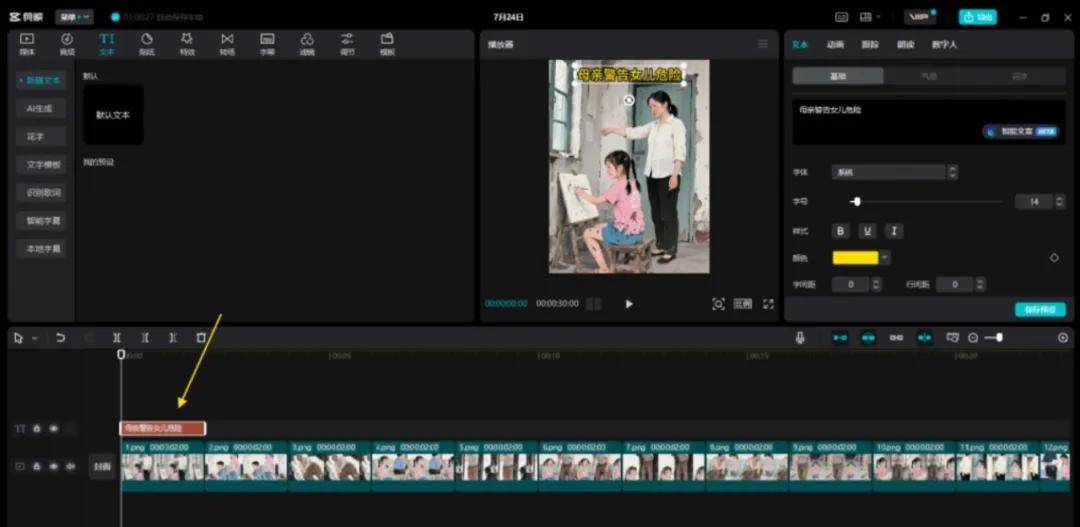Click the 保存预设 save preset button
The height and width of the screenshot is (527, 1080).
[1039, 310]
